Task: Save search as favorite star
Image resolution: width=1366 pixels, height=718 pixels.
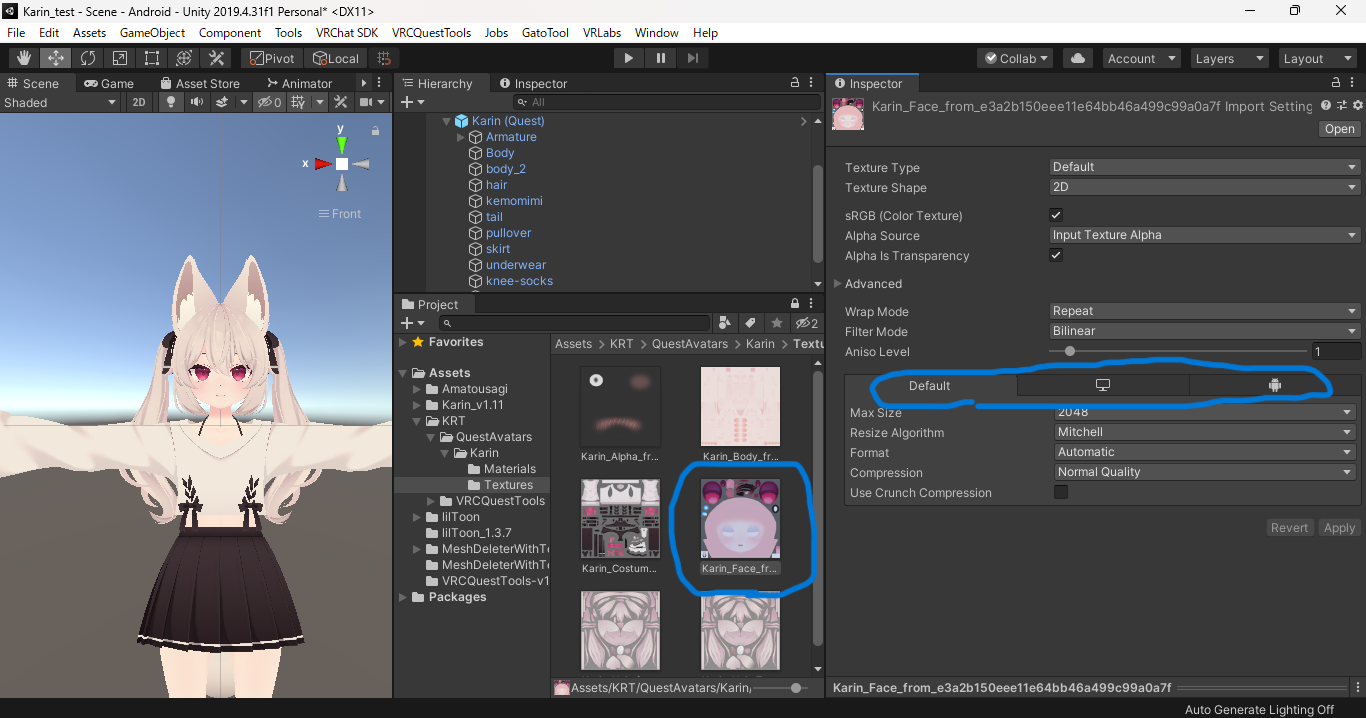Action: 777,323
